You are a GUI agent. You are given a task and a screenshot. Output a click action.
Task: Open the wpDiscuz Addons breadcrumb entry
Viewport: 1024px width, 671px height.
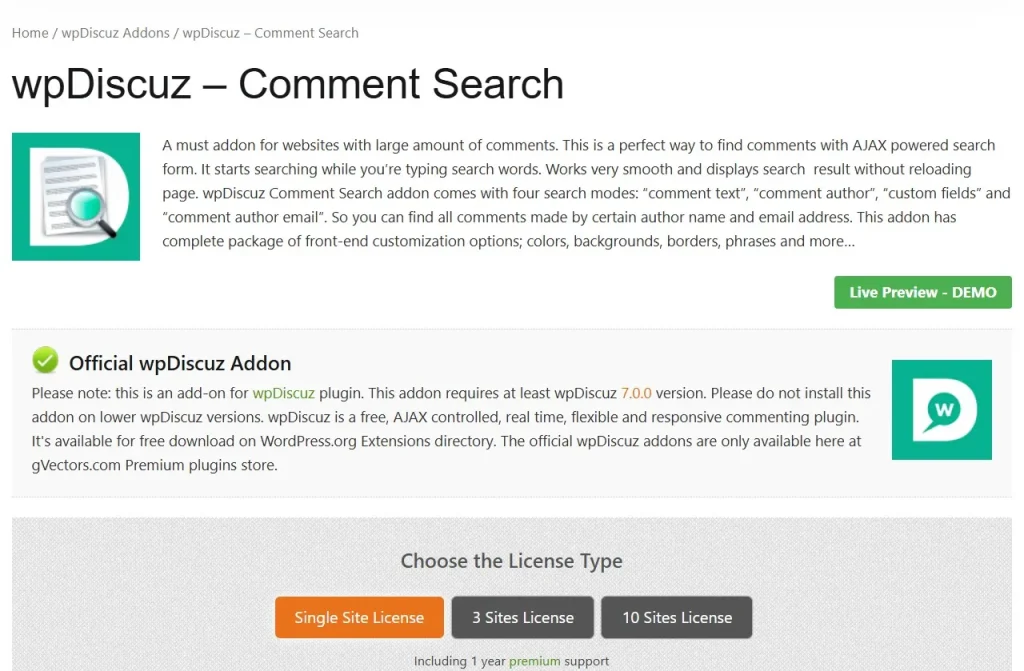click(114, 33)
